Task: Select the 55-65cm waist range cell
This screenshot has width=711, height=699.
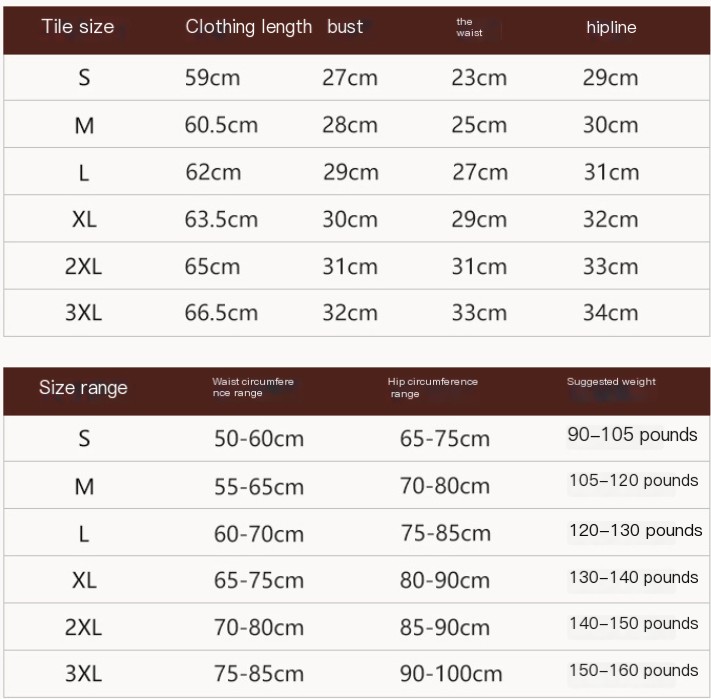Action: tap(259, 487)
